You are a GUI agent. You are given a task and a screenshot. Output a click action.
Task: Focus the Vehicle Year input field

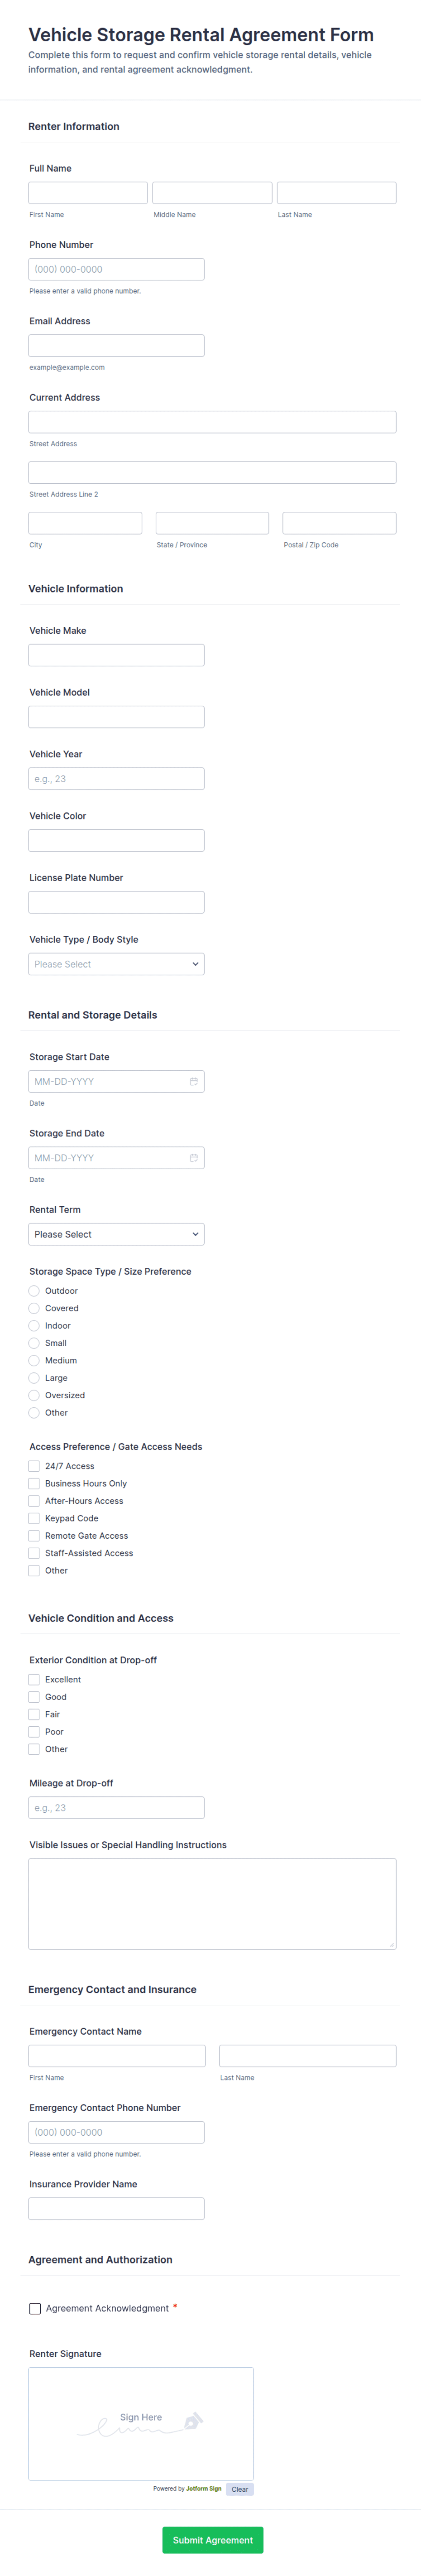pyautogui.click(x=116, y=778)
